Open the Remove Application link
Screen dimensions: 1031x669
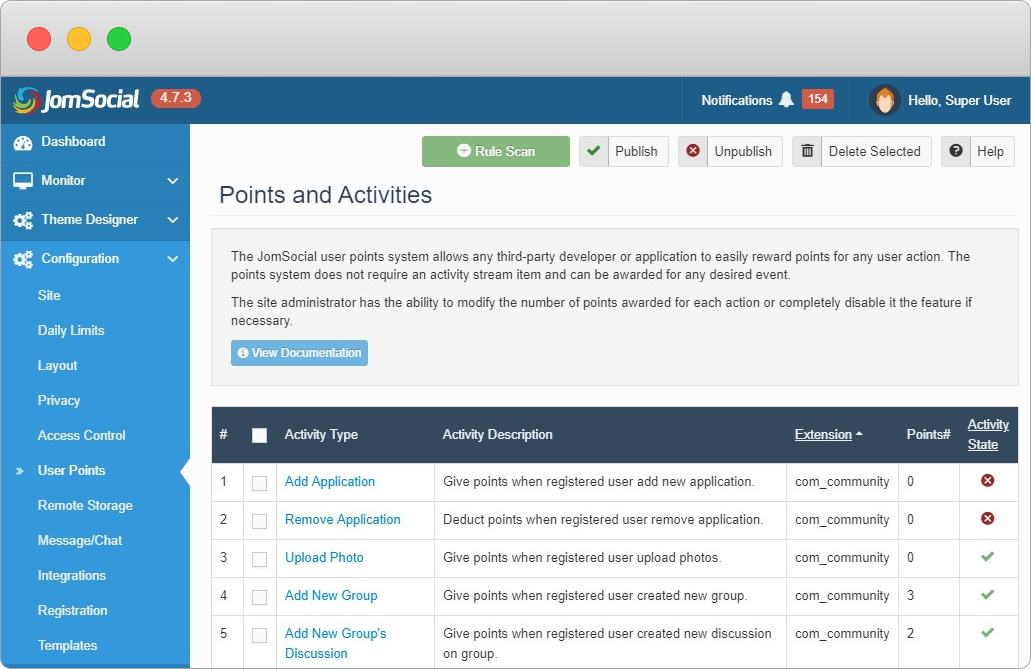click(x=343, y=520)
